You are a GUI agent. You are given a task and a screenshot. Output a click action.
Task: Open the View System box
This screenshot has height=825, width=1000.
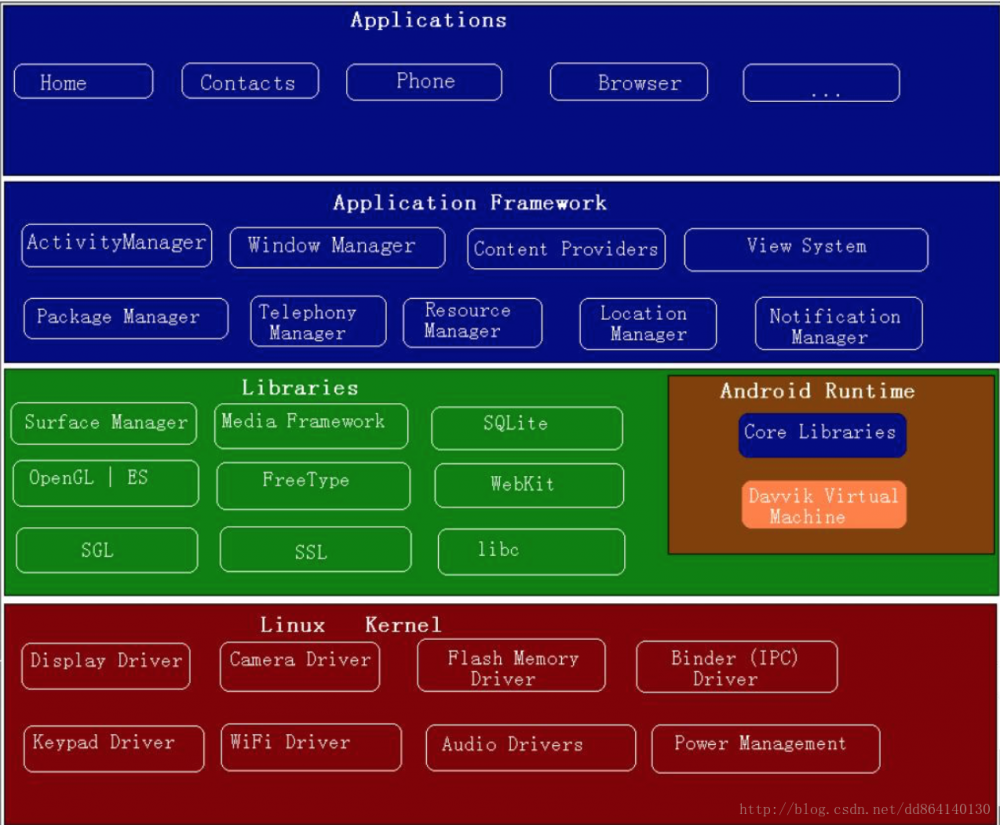pyautogui.click(x=806, y=247)
